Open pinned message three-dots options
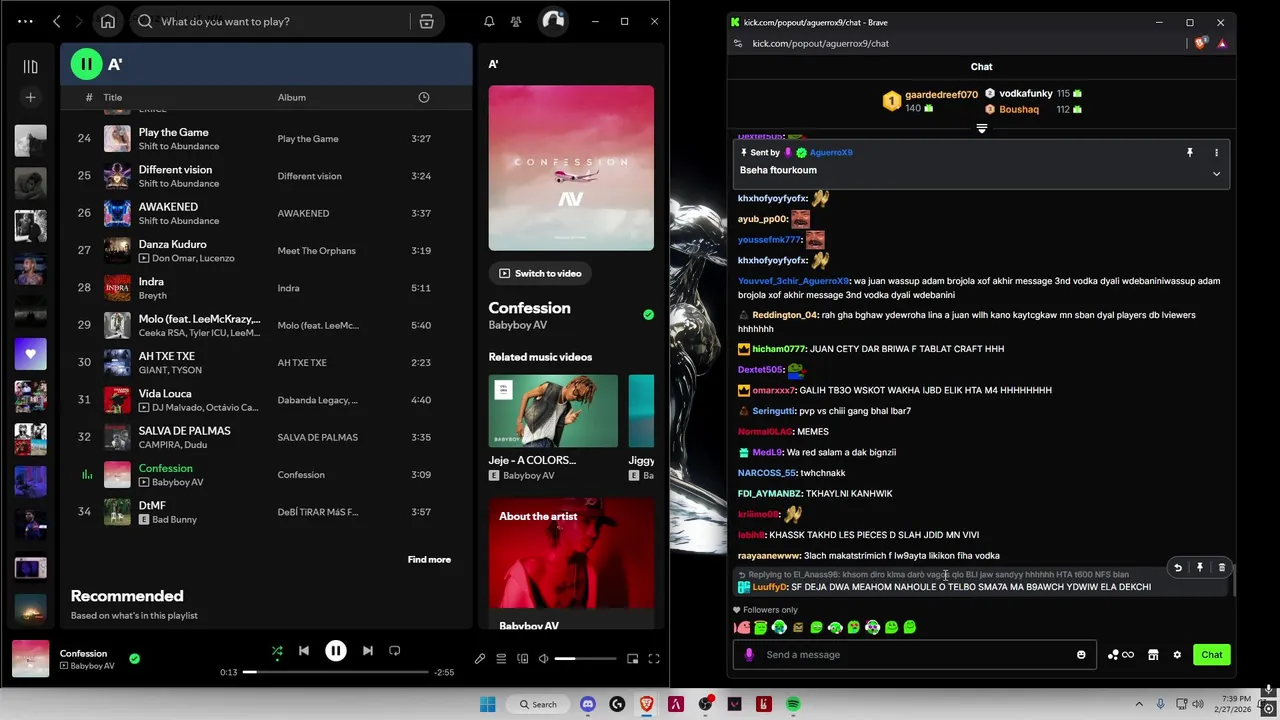Image resolution: width=1280 pixels, height=720 pixels. (x=1216, y=152)
